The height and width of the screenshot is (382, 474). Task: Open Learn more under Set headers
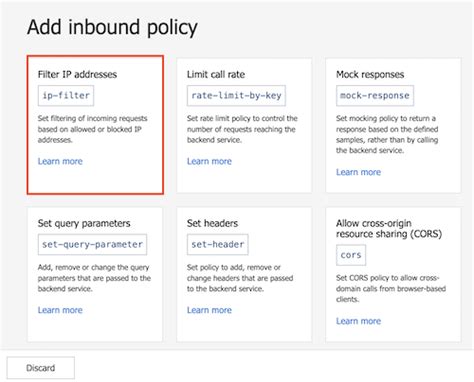pos(209,310)
